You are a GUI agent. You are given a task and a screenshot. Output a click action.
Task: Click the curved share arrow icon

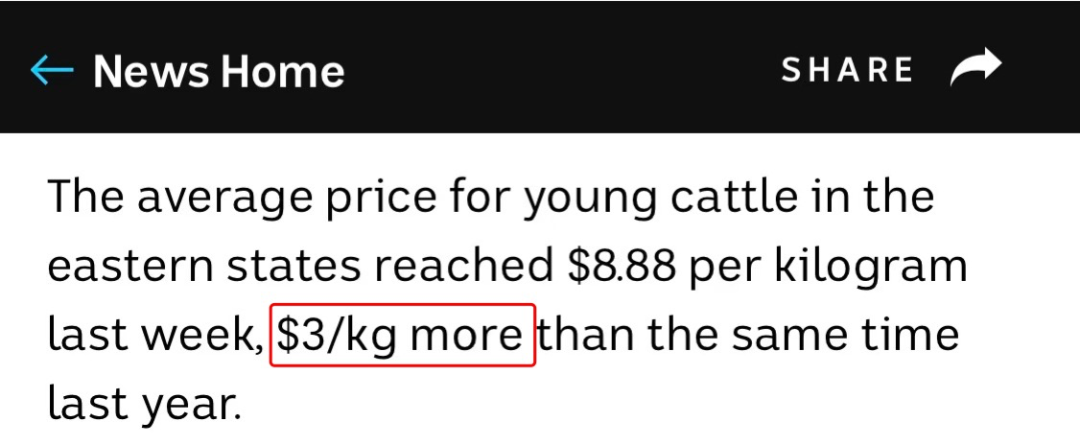[x=975, y=67]
